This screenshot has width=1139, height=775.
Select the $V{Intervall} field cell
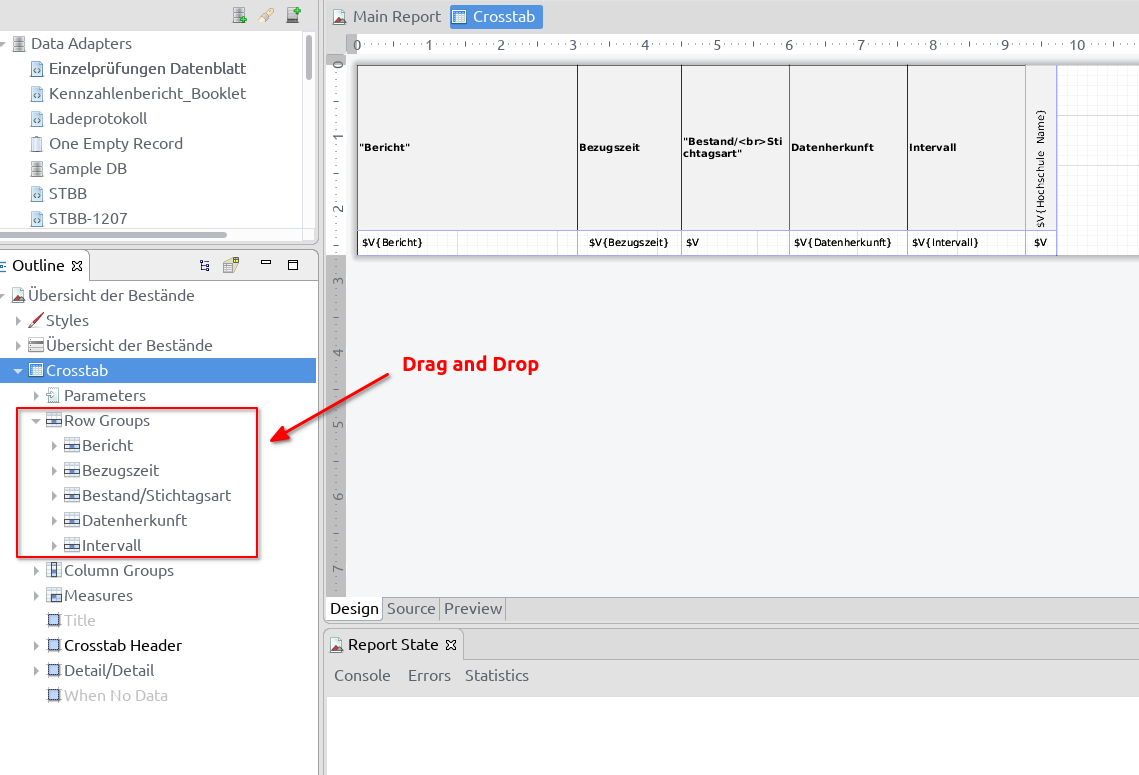click(966, 243)
